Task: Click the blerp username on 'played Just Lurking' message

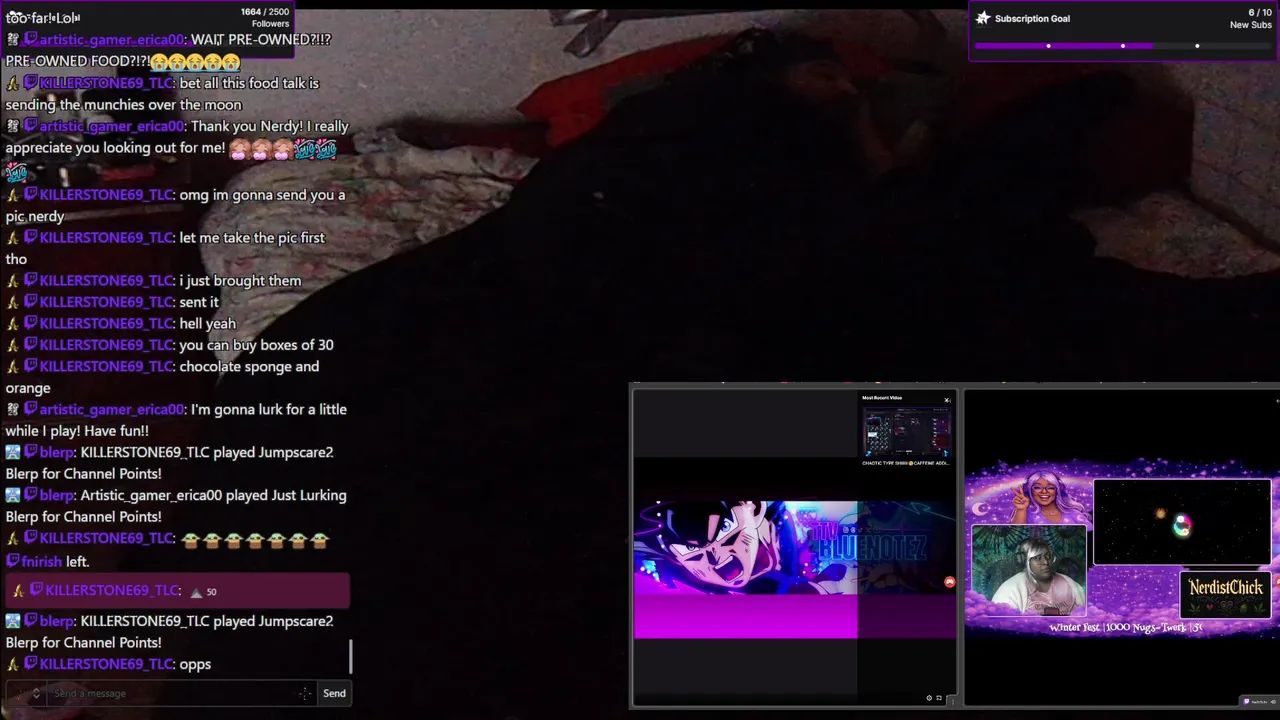Action: pos(57,495)
